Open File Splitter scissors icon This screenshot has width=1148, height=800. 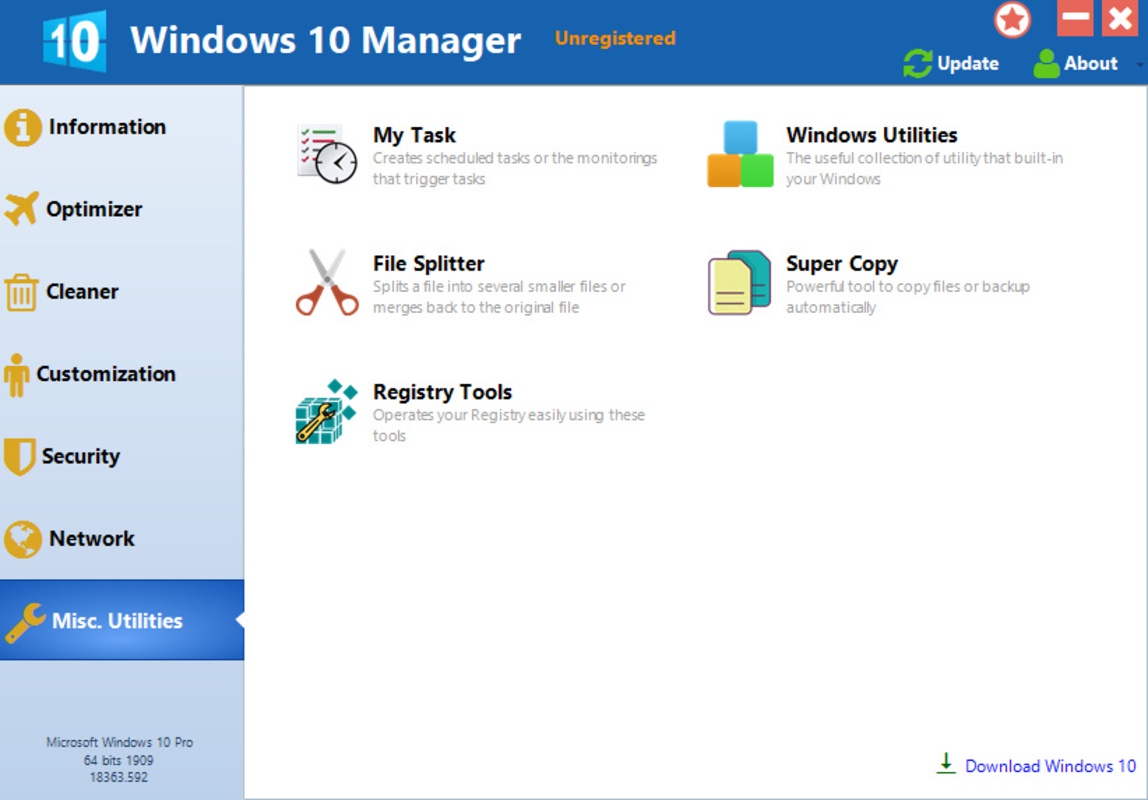[x=326, y=283]
